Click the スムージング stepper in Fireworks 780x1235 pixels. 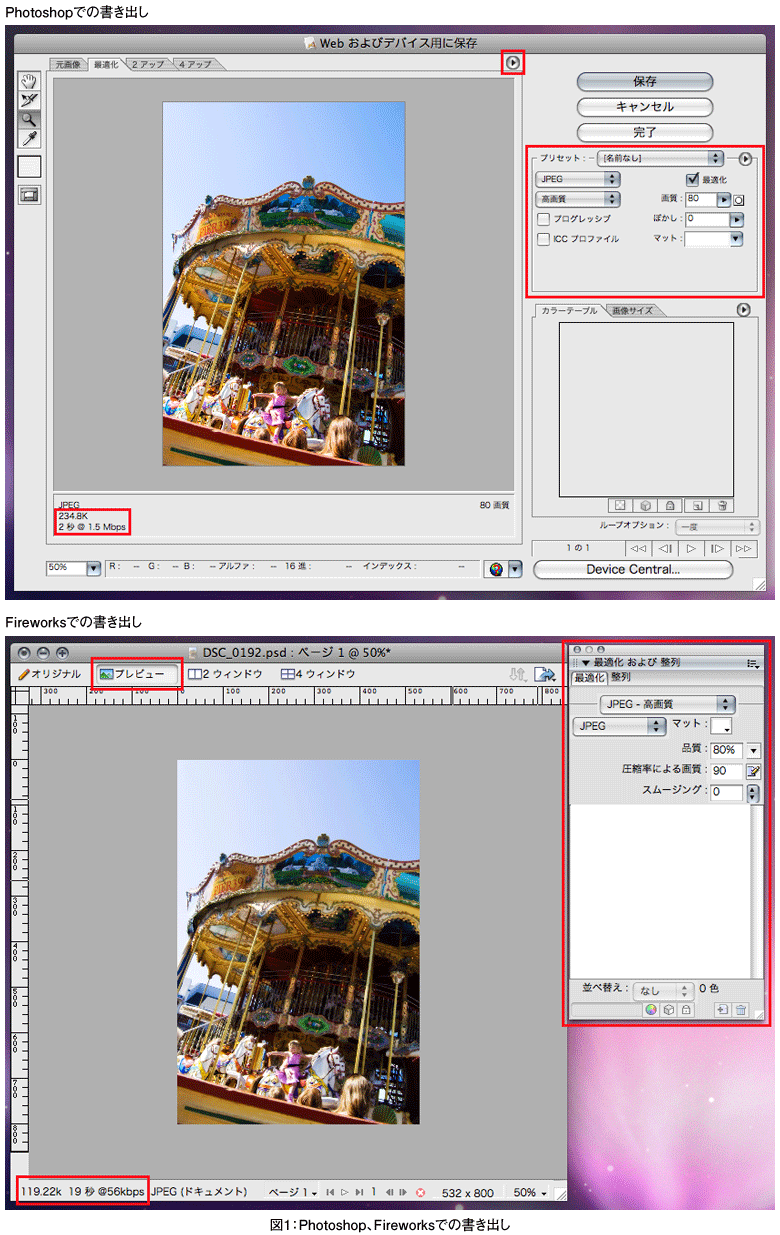click(753, 792)
